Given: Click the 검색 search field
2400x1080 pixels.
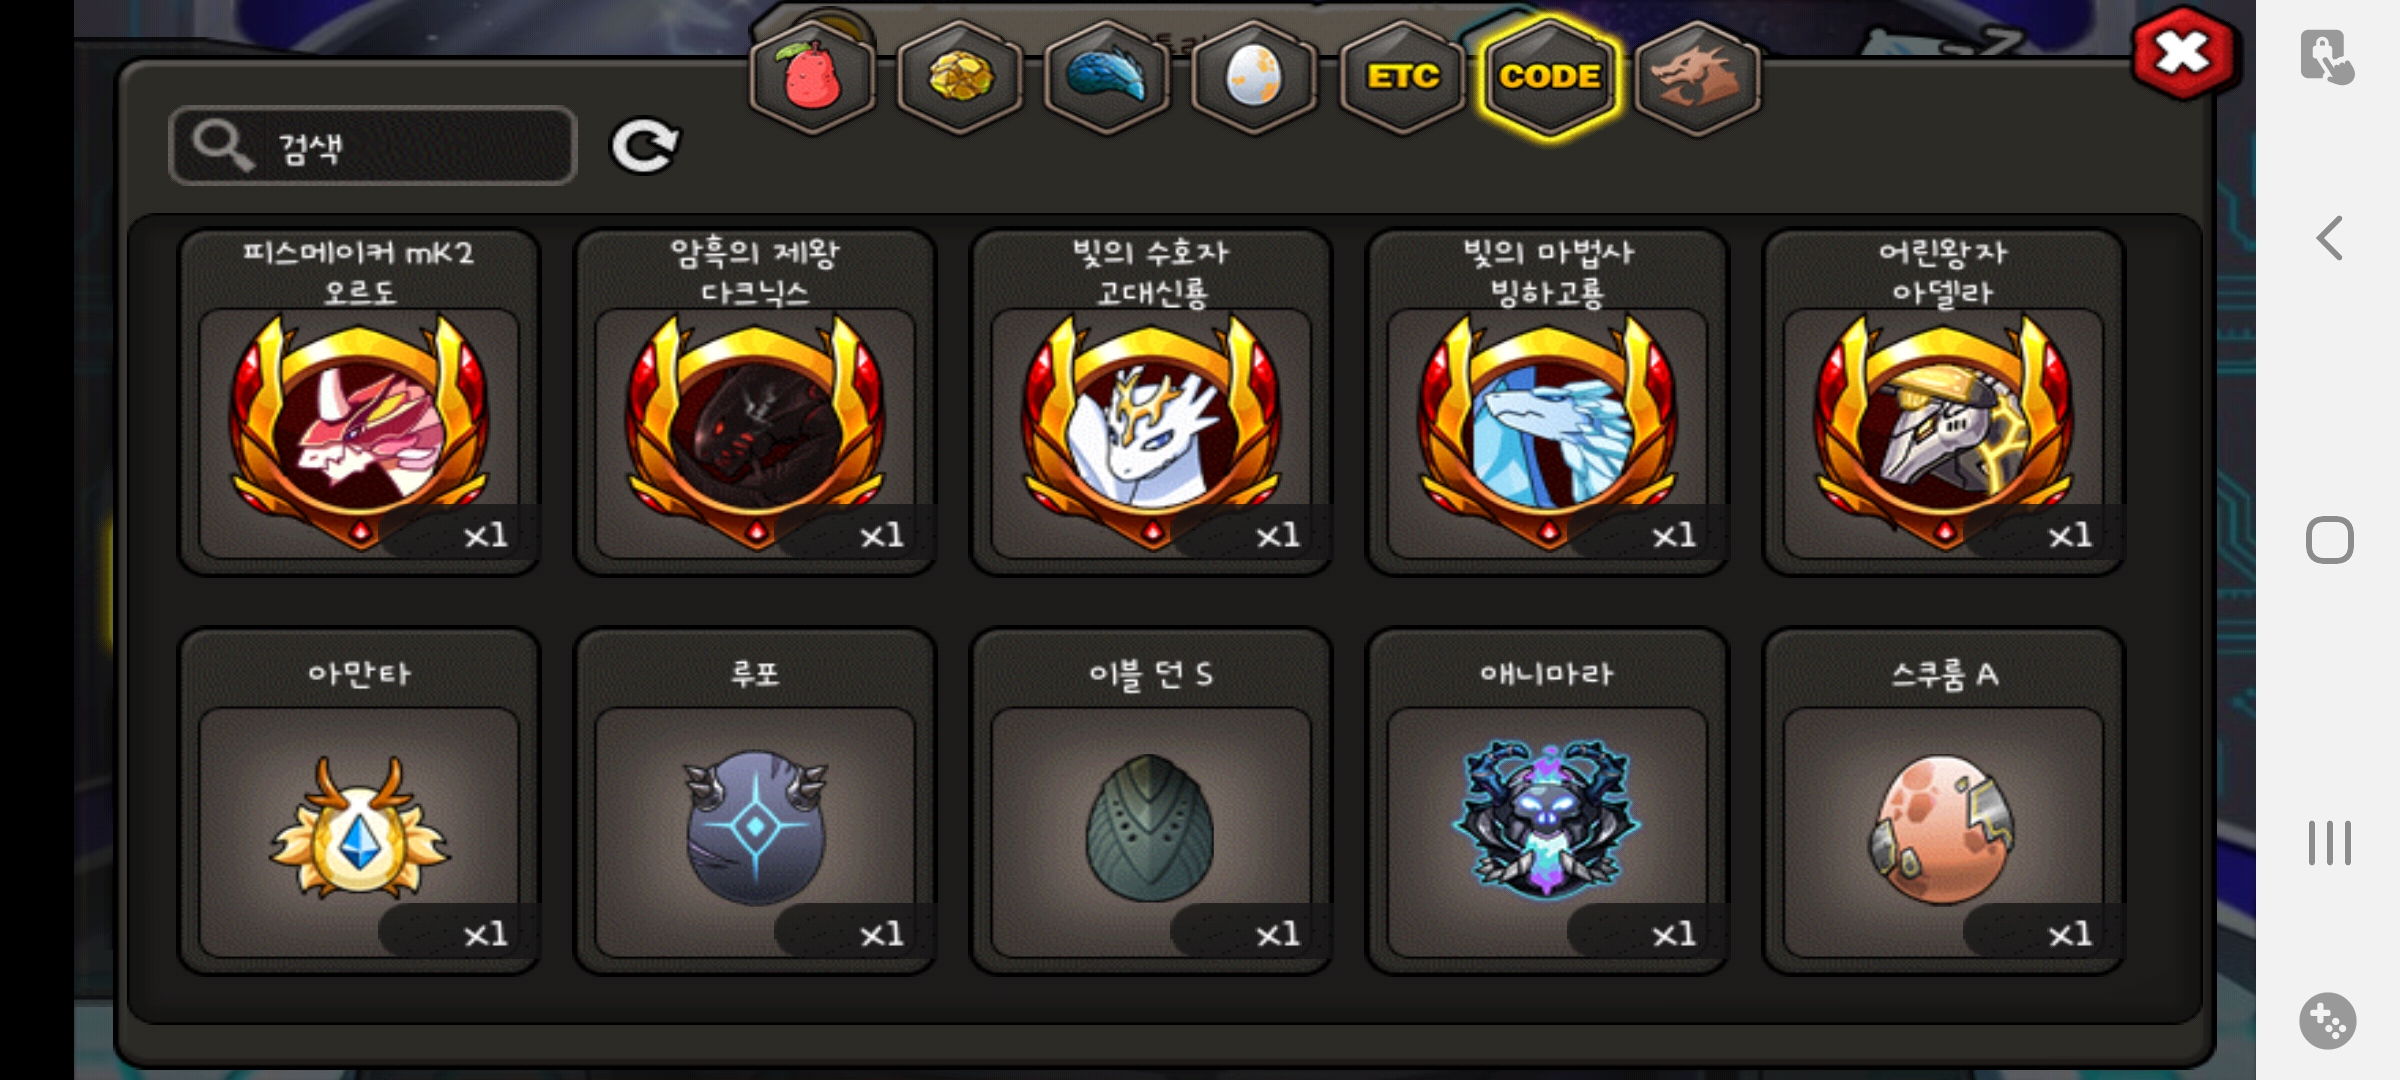Looking at the screenshot, I should (373, 146).
